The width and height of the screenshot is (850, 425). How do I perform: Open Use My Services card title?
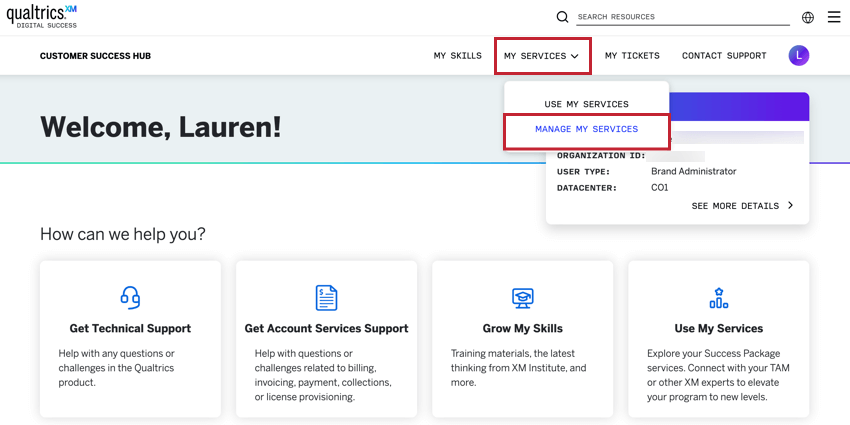719,329
